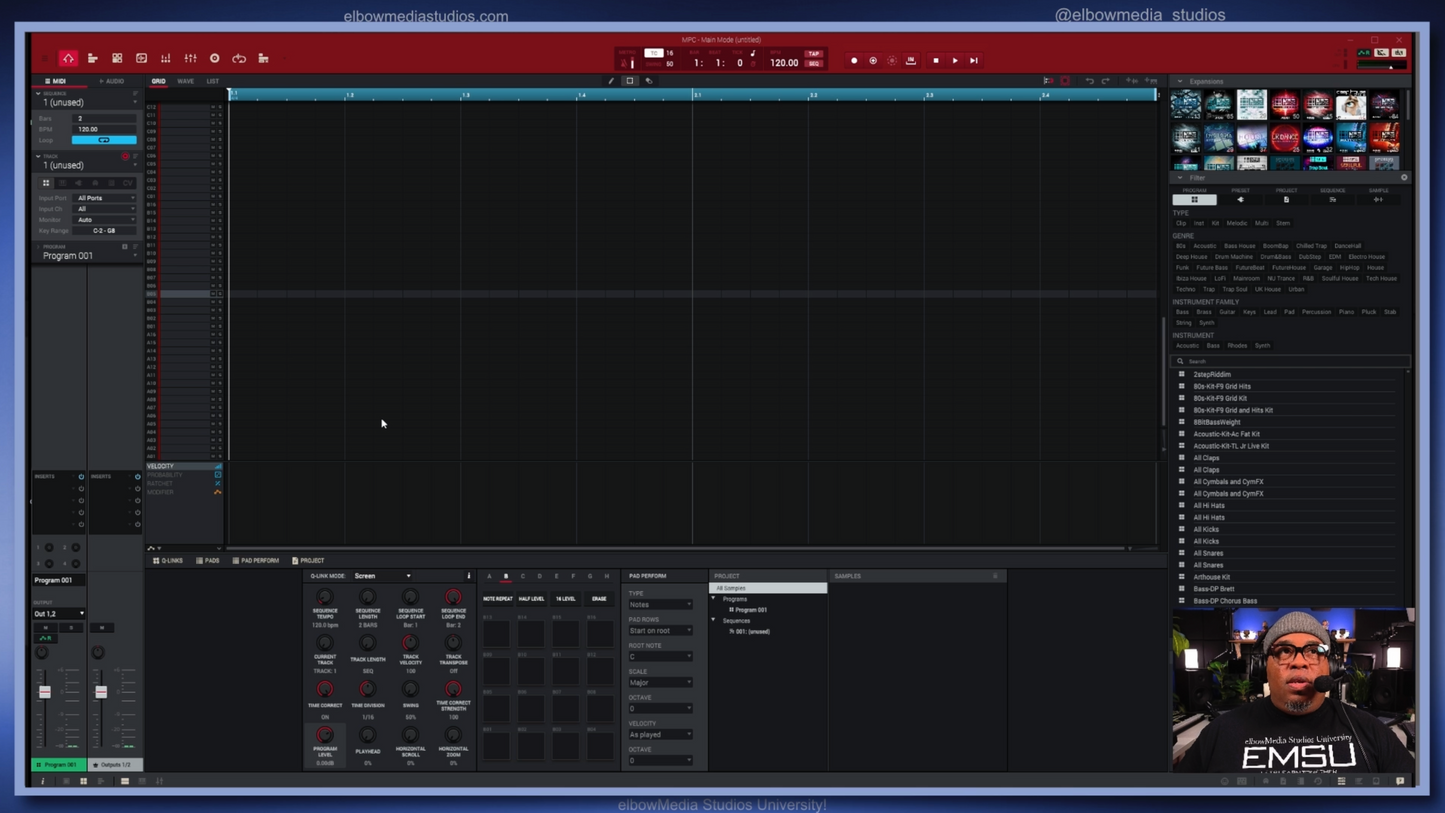Open the hamburger menu at top left
Viewport: 1445px width, 813px height.
tap(44, 58)
